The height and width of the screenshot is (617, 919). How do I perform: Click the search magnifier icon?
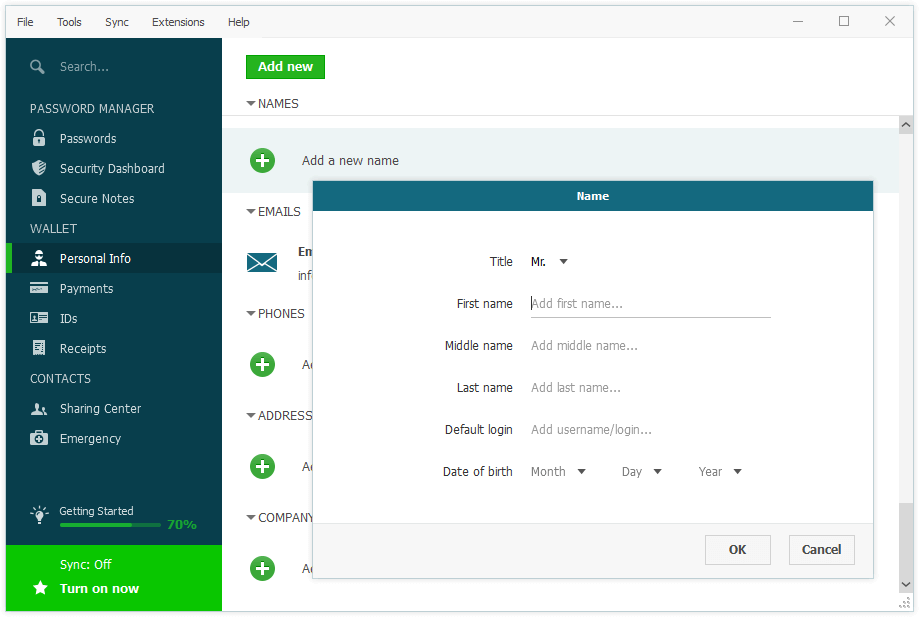tap(38, 67)
